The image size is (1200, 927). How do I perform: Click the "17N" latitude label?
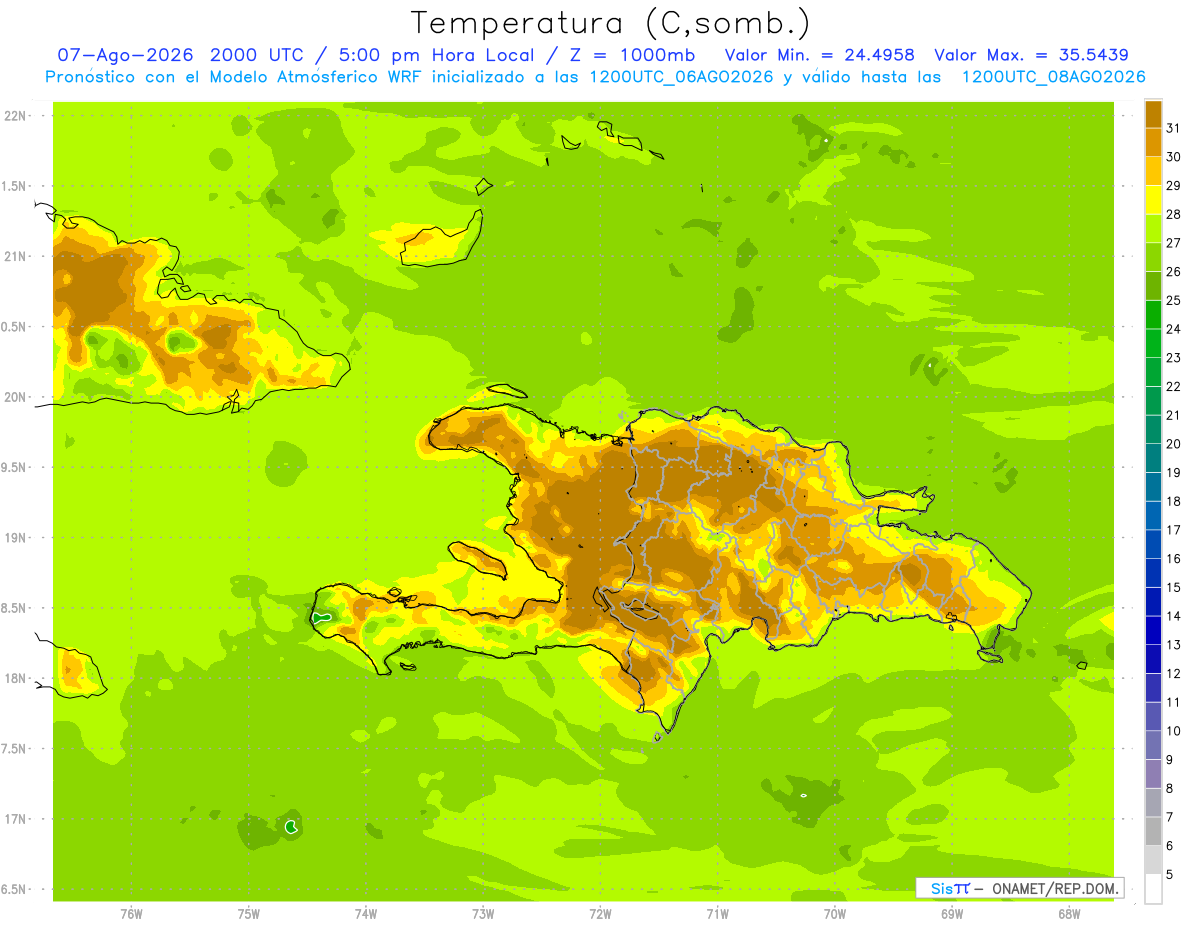15,819
